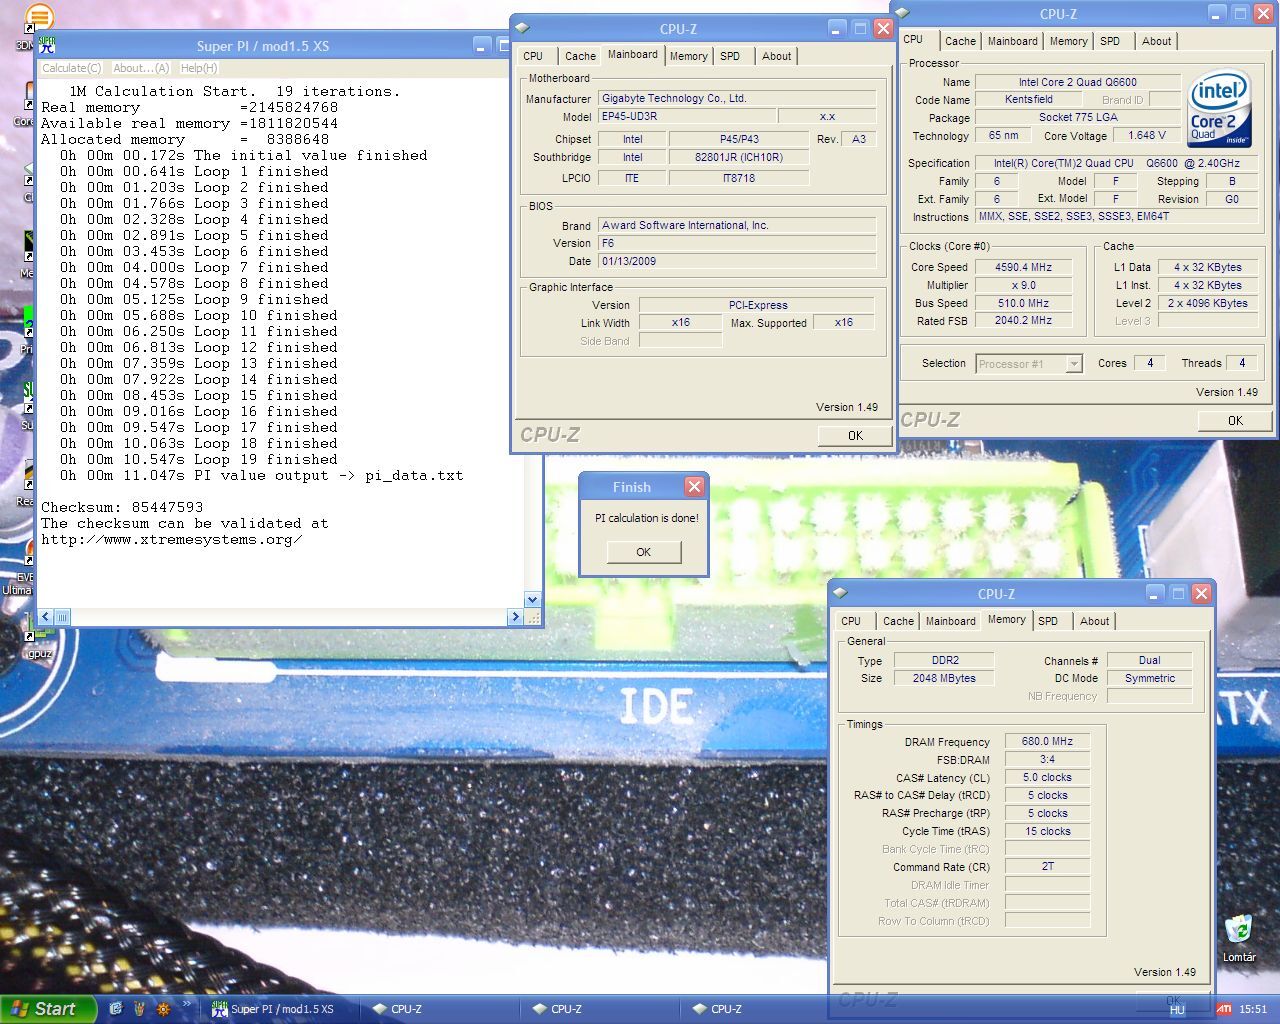Open SPD tab in processor CPU-Z window
This screenshot has width=1280, height=1024.
tap(1110, 41)
